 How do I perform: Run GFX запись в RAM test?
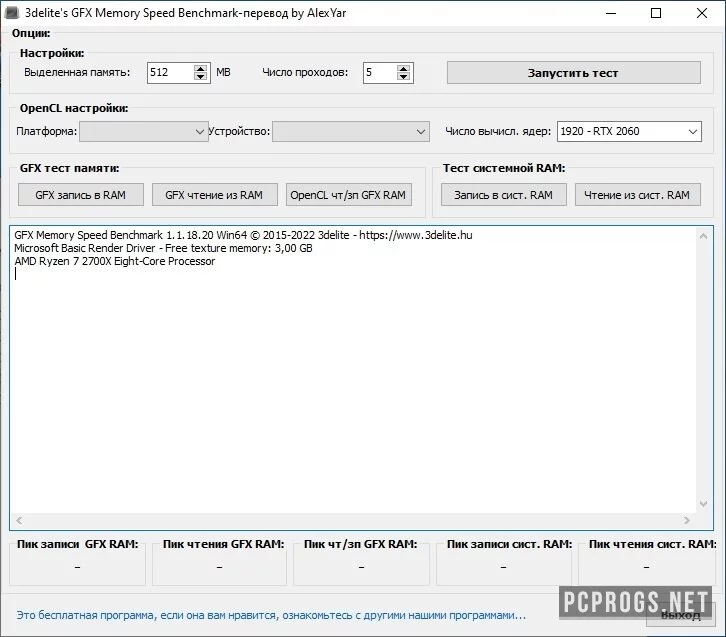tap(81, 195)
